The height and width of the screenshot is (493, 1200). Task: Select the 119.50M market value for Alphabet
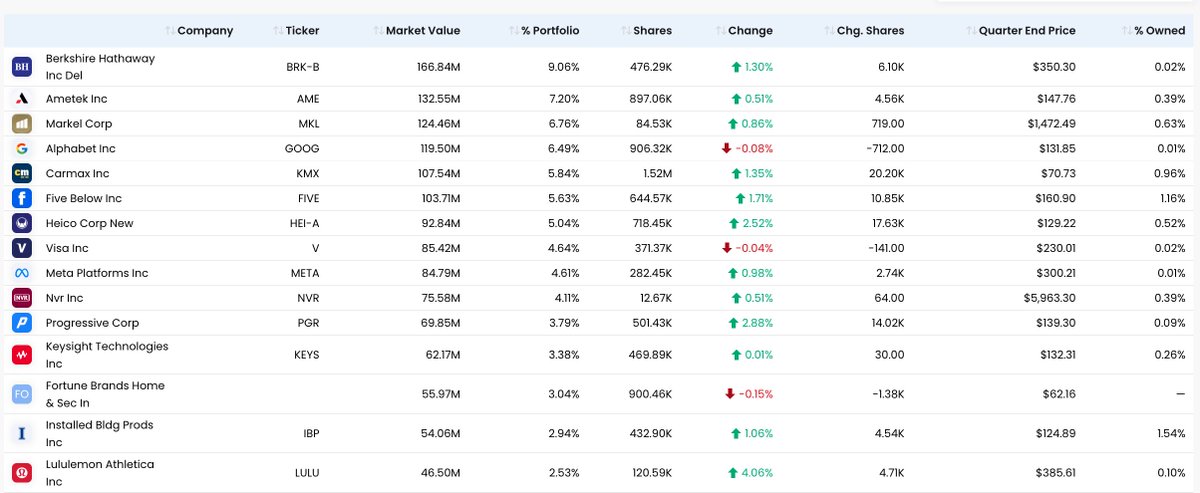(439, 149)
